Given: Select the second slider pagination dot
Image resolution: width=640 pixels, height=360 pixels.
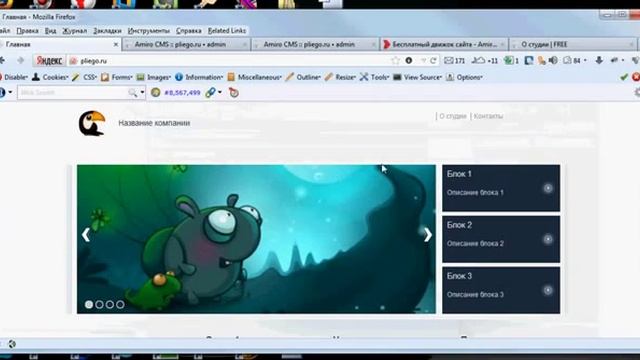Looking at the screenshot, I should click(x=99, y=304).
